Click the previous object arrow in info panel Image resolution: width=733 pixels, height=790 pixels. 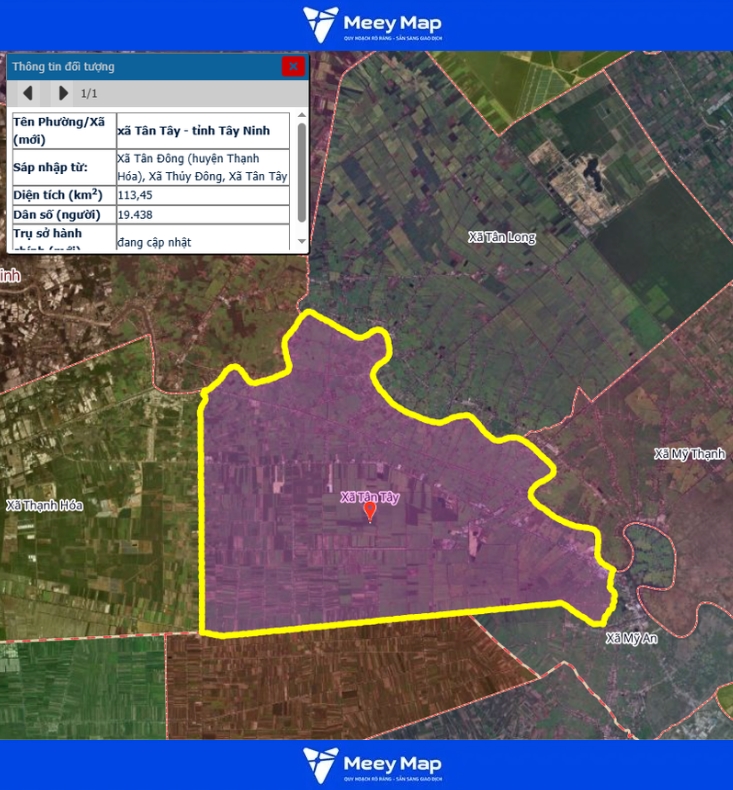pos(28,93)
